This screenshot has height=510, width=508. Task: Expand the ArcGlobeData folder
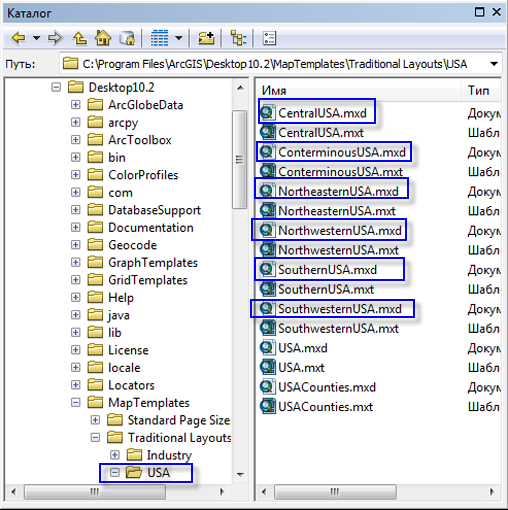tap(76, 105)
